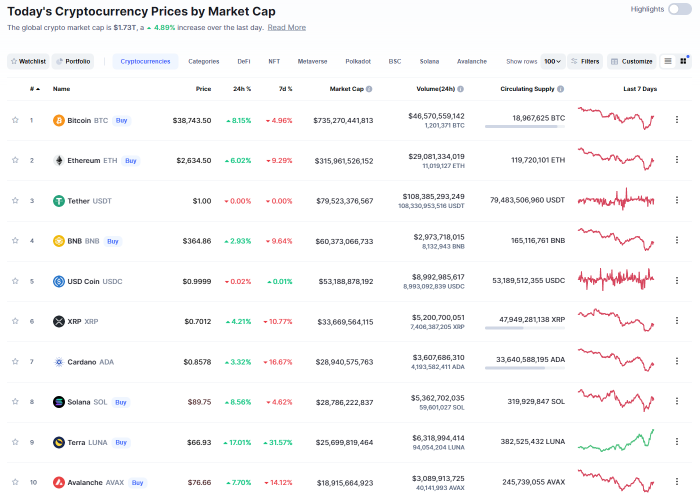The width and height of the screenshot is (700, 502).
Task: Click the Bitcoin circulating supply progress bar
Action: [x=524, y=126]
